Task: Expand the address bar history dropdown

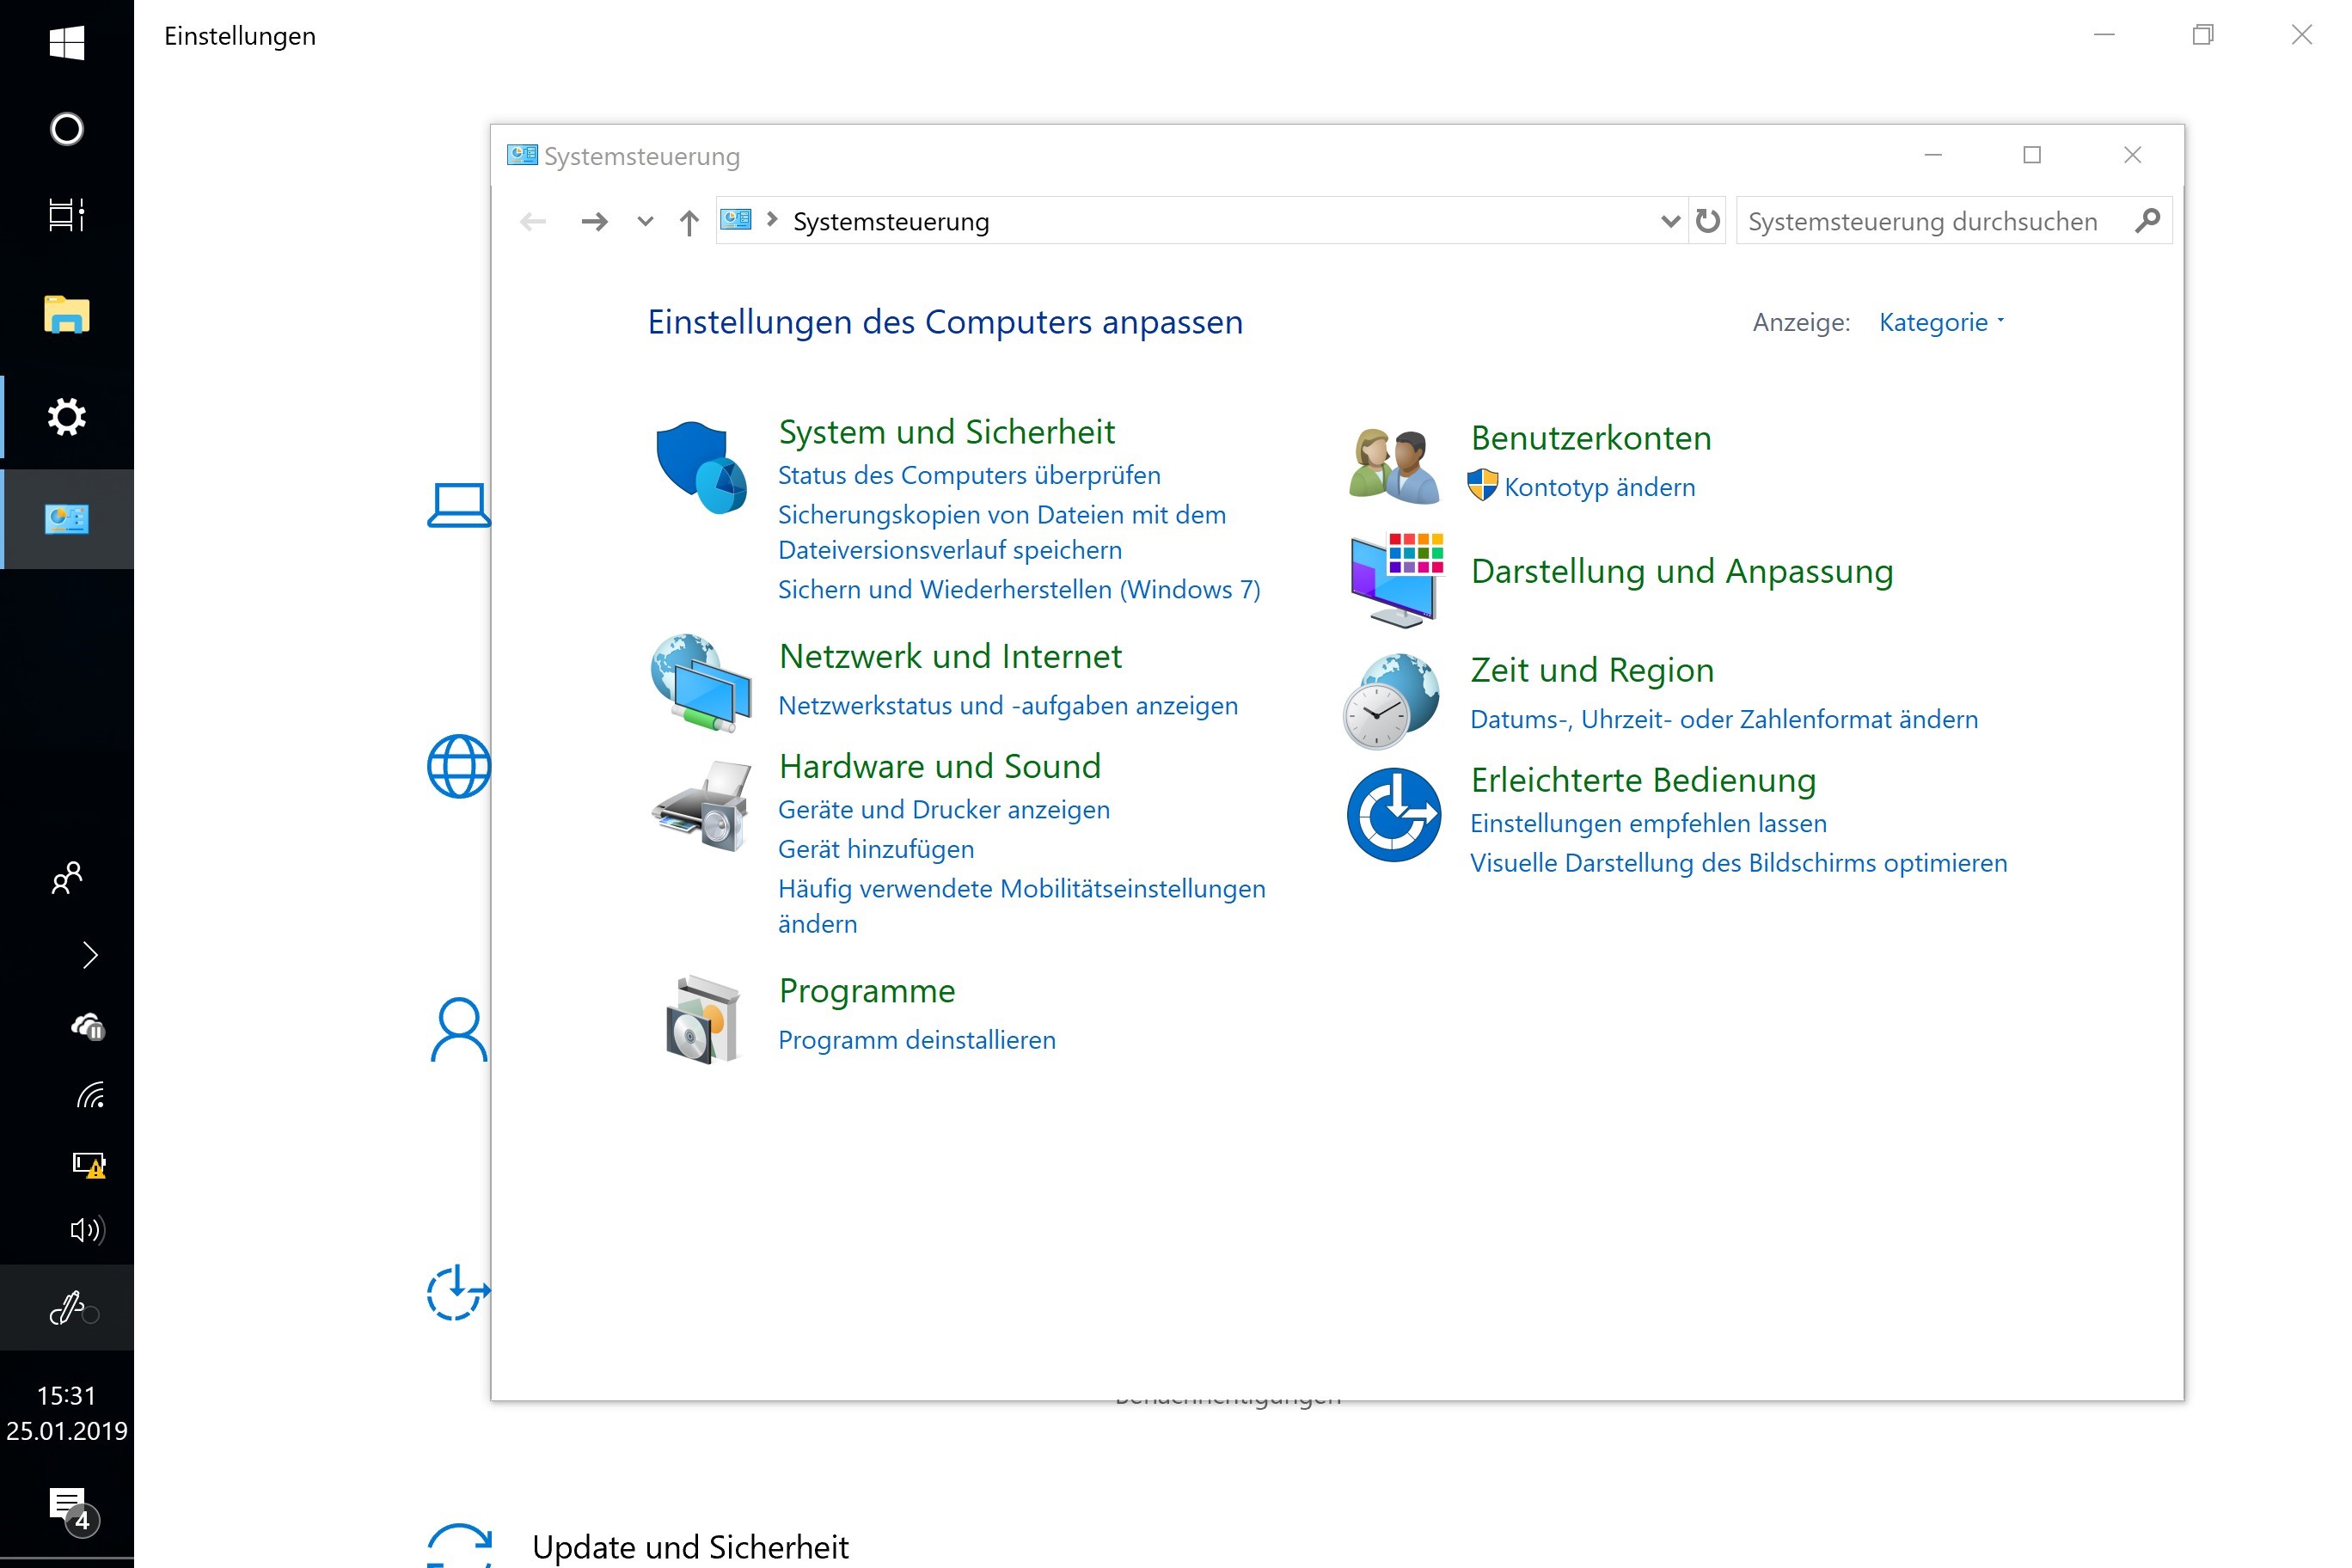Action: click(x=1669, y=221)
